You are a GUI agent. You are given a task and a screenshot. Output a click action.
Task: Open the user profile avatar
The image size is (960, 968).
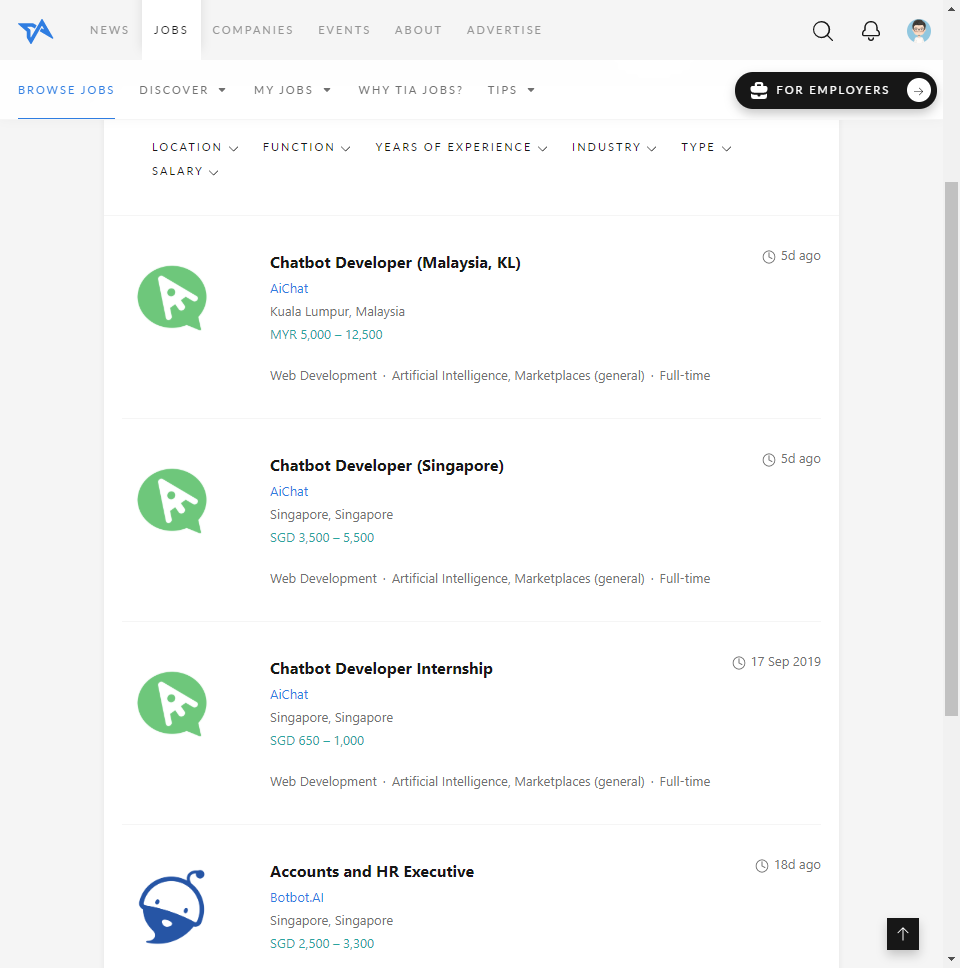(919, 30)
